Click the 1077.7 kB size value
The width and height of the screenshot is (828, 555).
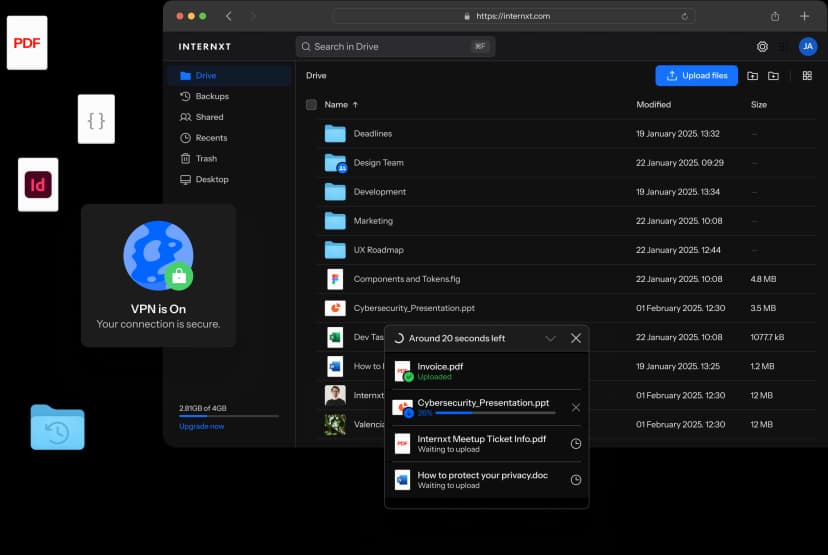click(767, 337)
